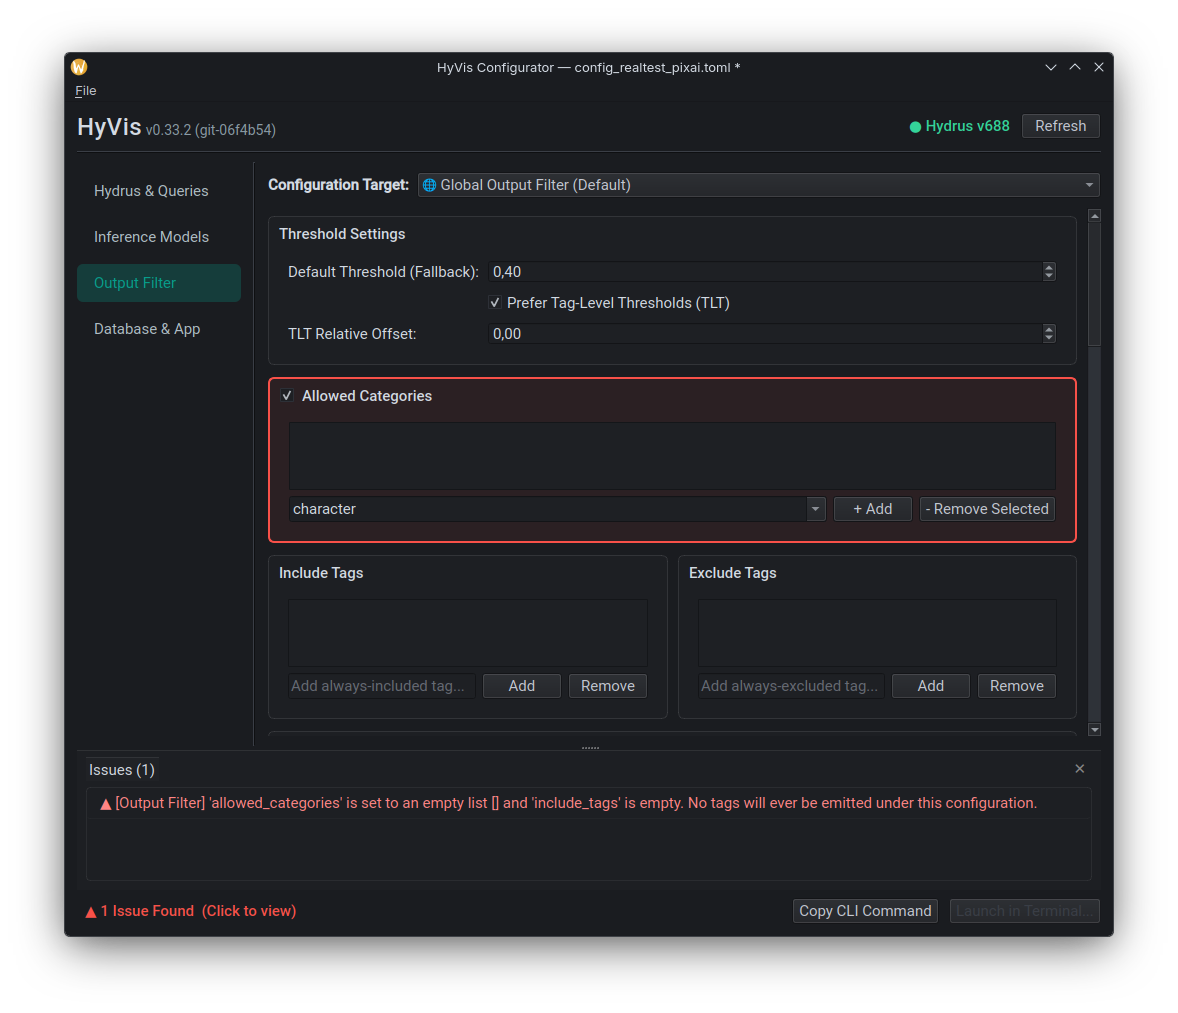
Task: Click the warning triangle beside 1 Issue Found
Action: click(91, 912)
